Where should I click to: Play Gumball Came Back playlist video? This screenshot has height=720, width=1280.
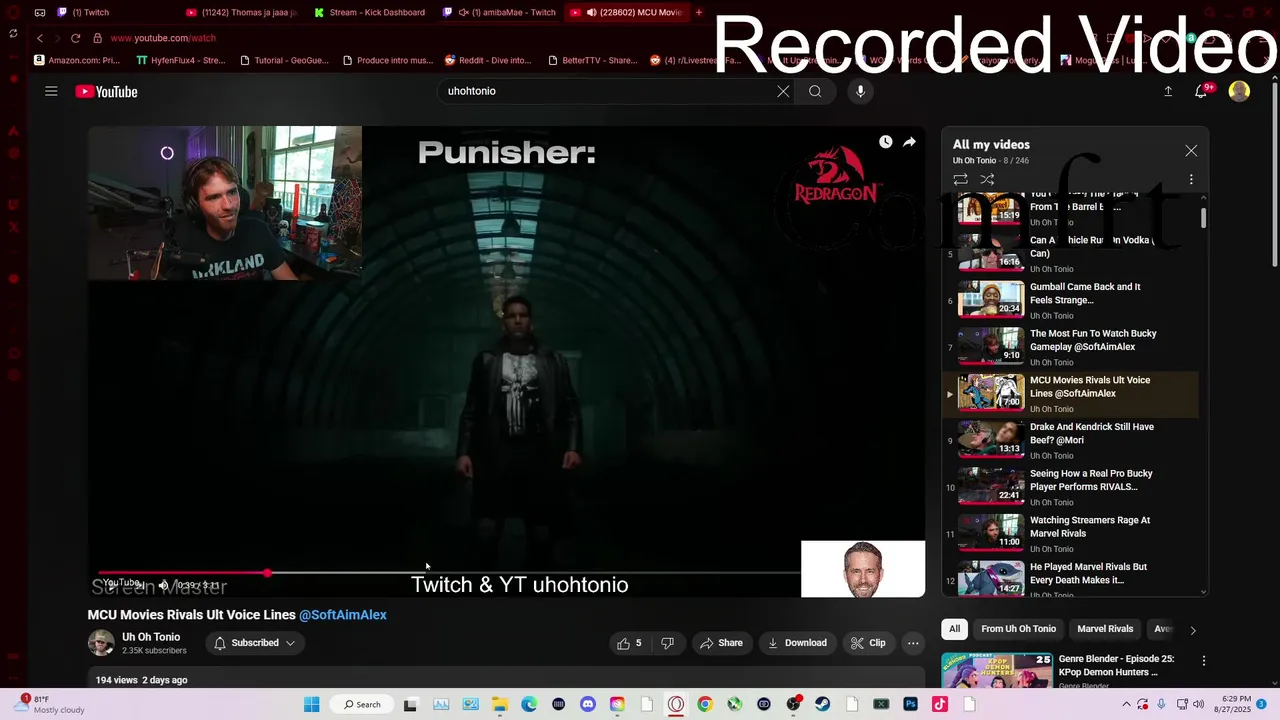[1070, 300]
